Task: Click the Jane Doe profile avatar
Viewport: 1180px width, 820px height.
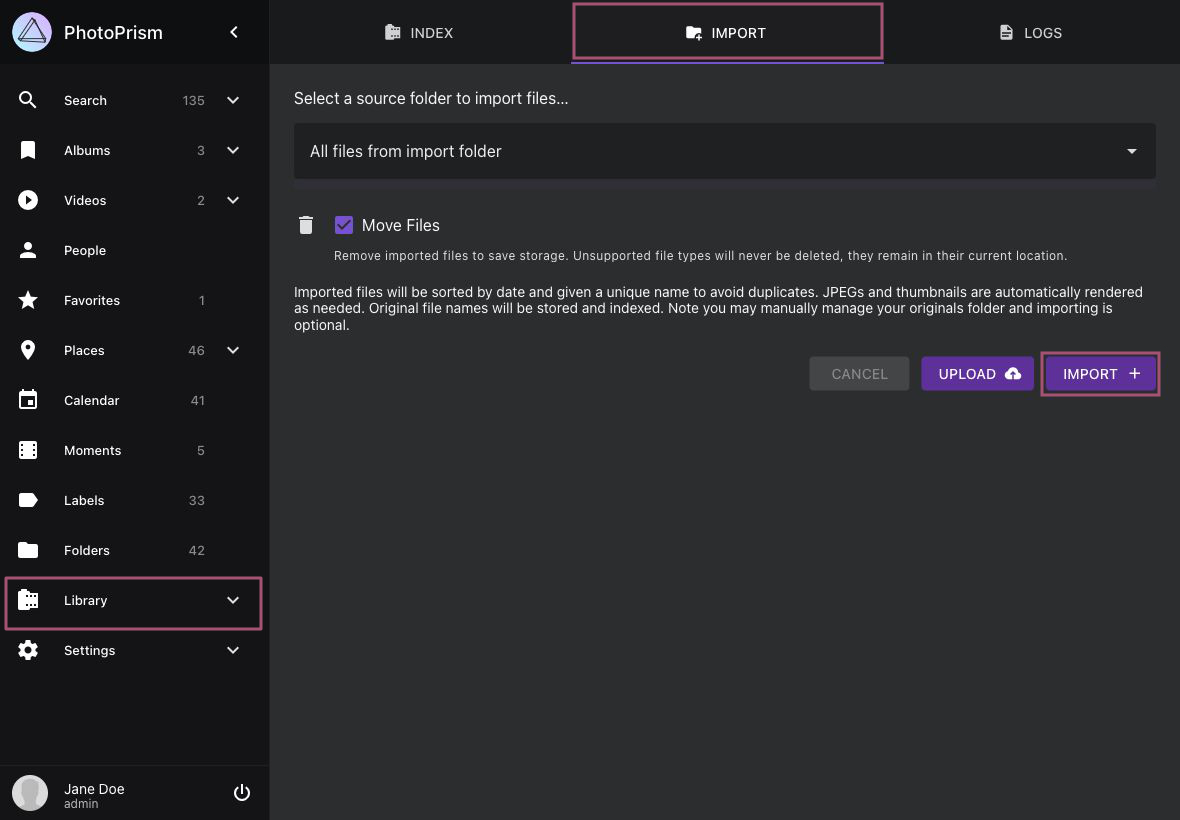Action: tap(29, 792)
